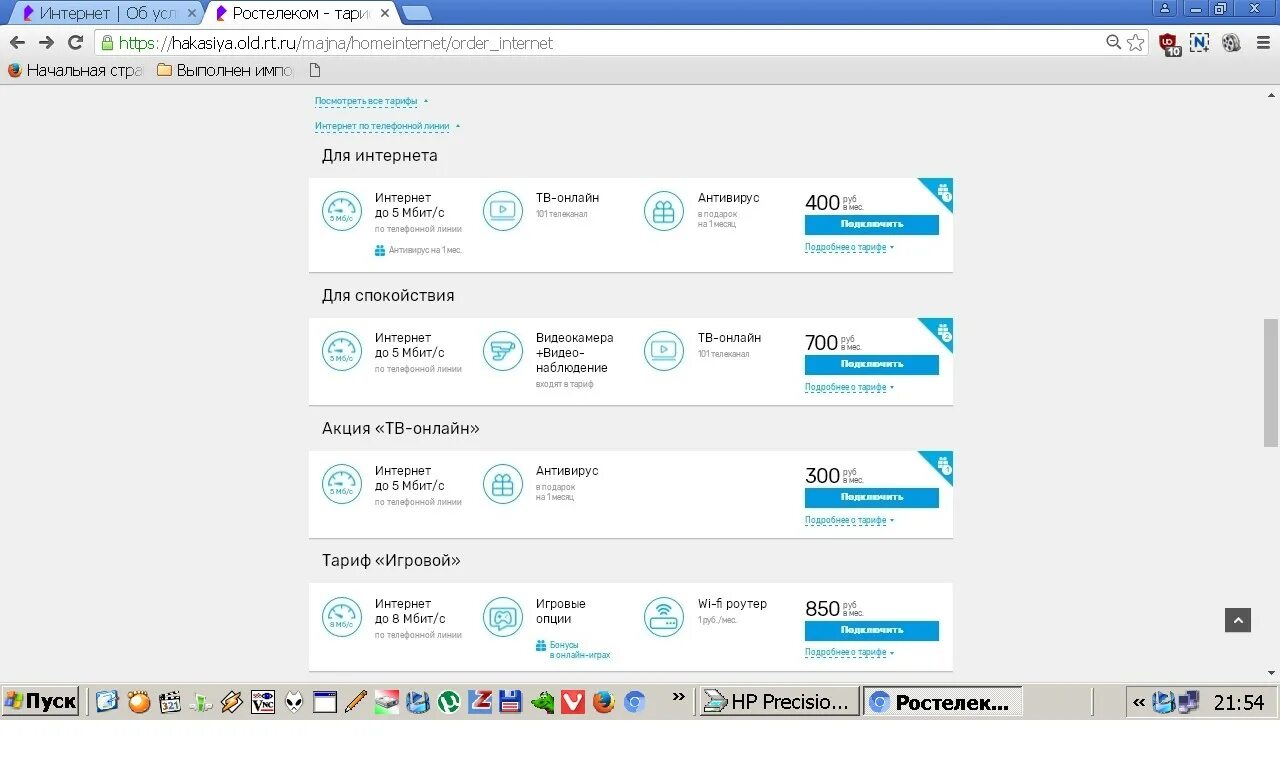Show more quick launch icons chevron
Screen dimensions: 1280x768
coord(680,697)
